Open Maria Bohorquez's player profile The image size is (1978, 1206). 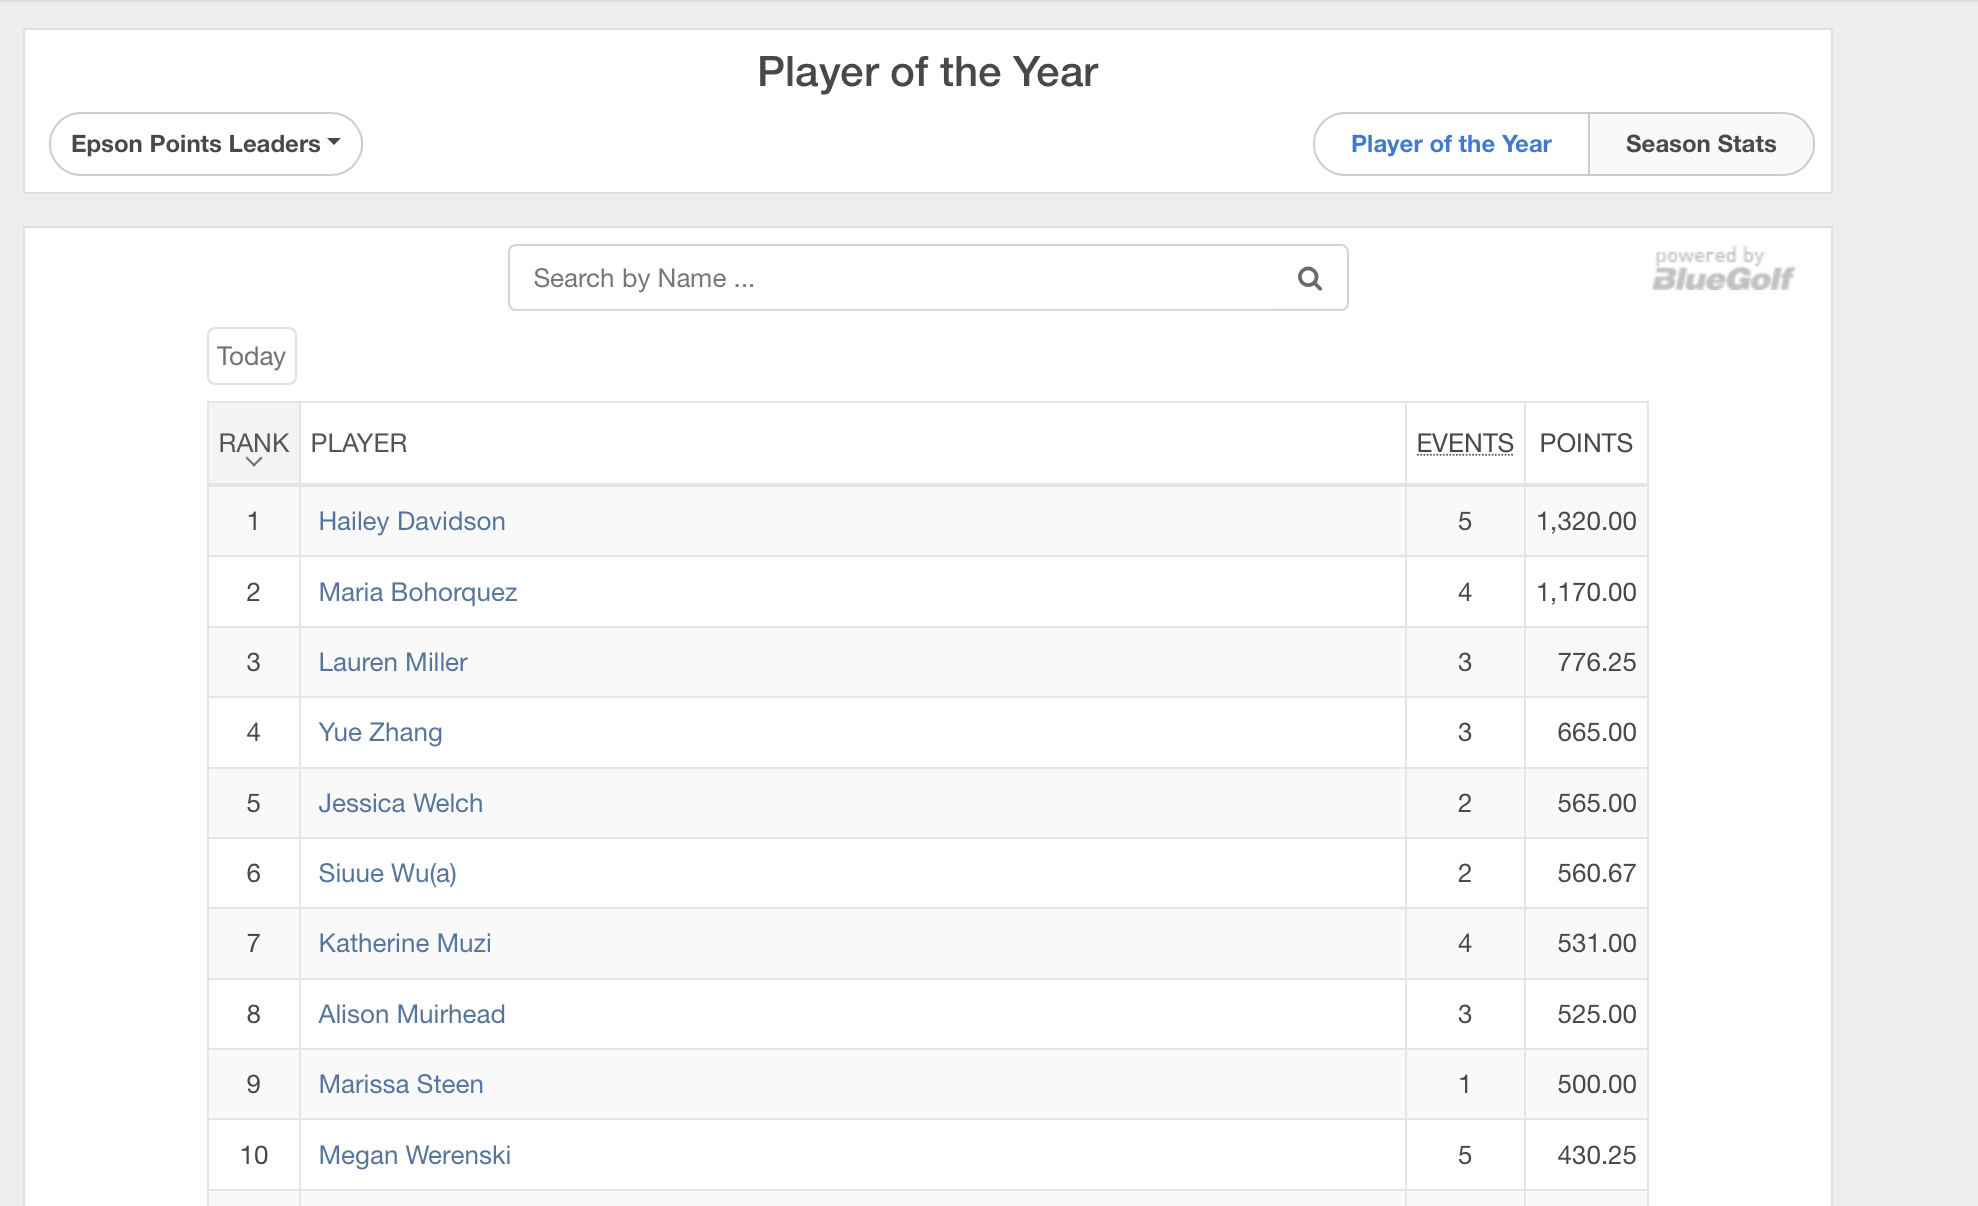(x=418, y=592)
